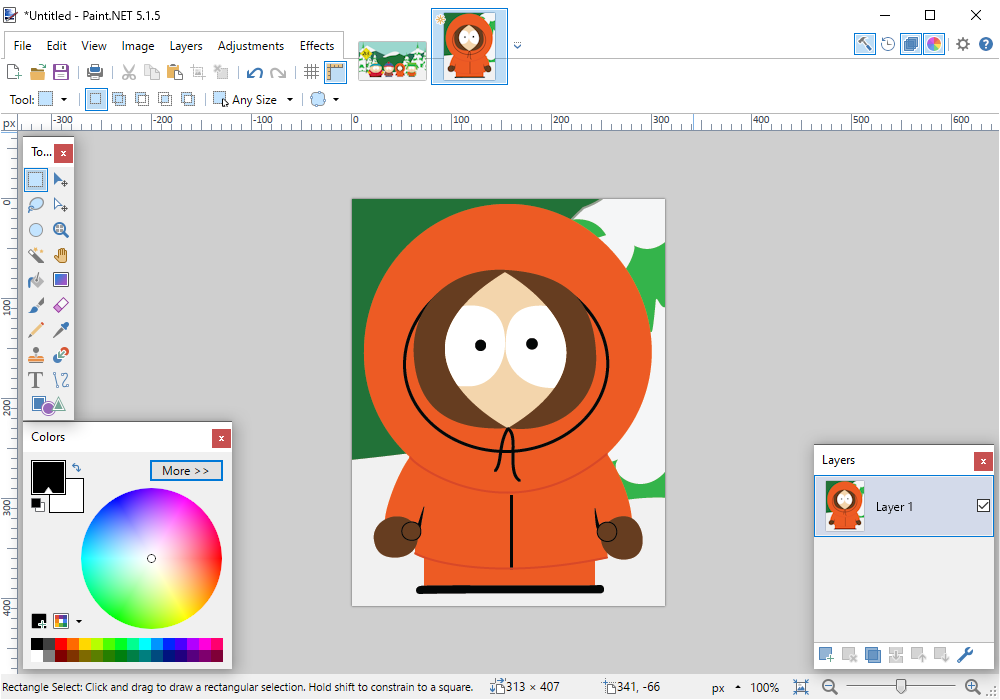Viewport: 1000px width, 700px height.
Task: Toggle Layer 1 visibility checkbox
Action: click(983, 506)
